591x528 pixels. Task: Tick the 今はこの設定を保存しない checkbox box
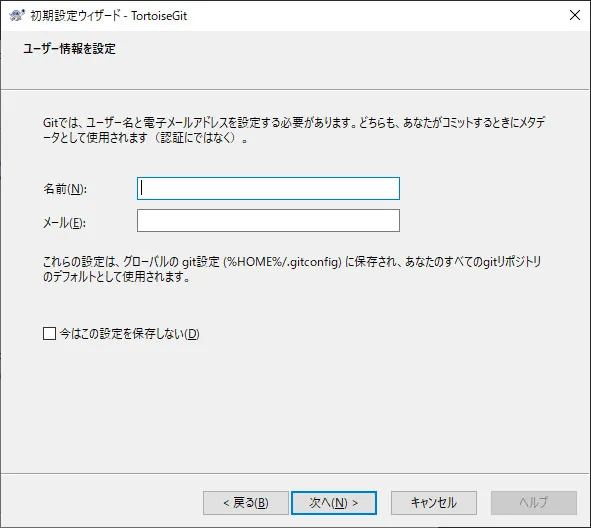pyautogui.click(x=49, y=334)
